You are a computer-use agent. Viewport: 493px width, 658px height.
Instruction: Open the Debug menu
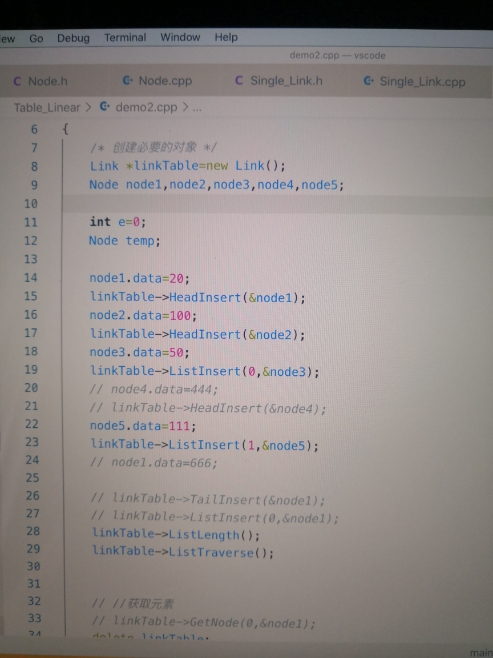[x=73, y=38]
